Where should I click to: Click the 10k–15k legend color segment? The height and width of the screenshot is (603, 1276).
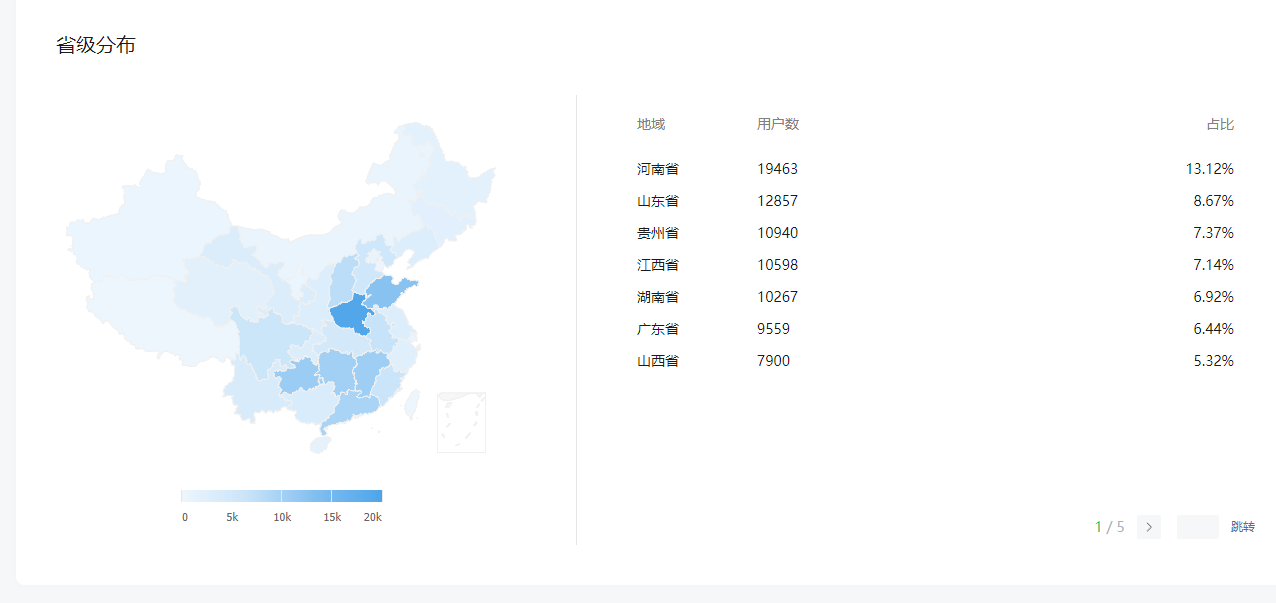coord(306,496)
